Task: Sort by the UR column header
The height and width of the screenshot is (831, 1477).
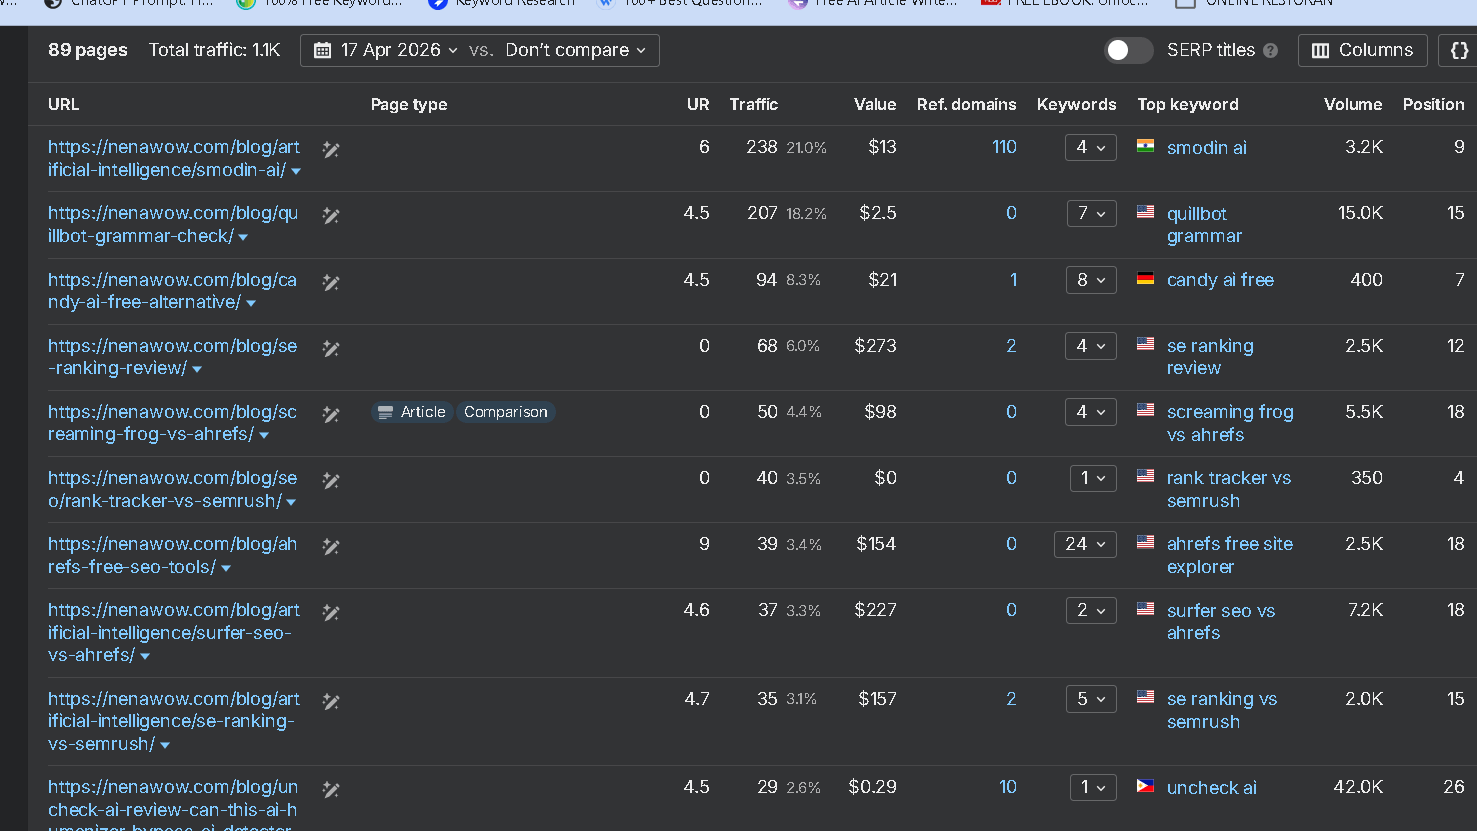Action: [x=698, y=104]
